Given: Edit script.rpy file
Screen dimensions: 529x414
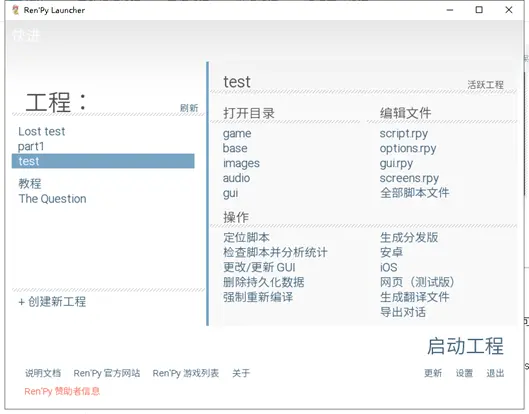Looking at the screenshot, I should pos(403,134).
